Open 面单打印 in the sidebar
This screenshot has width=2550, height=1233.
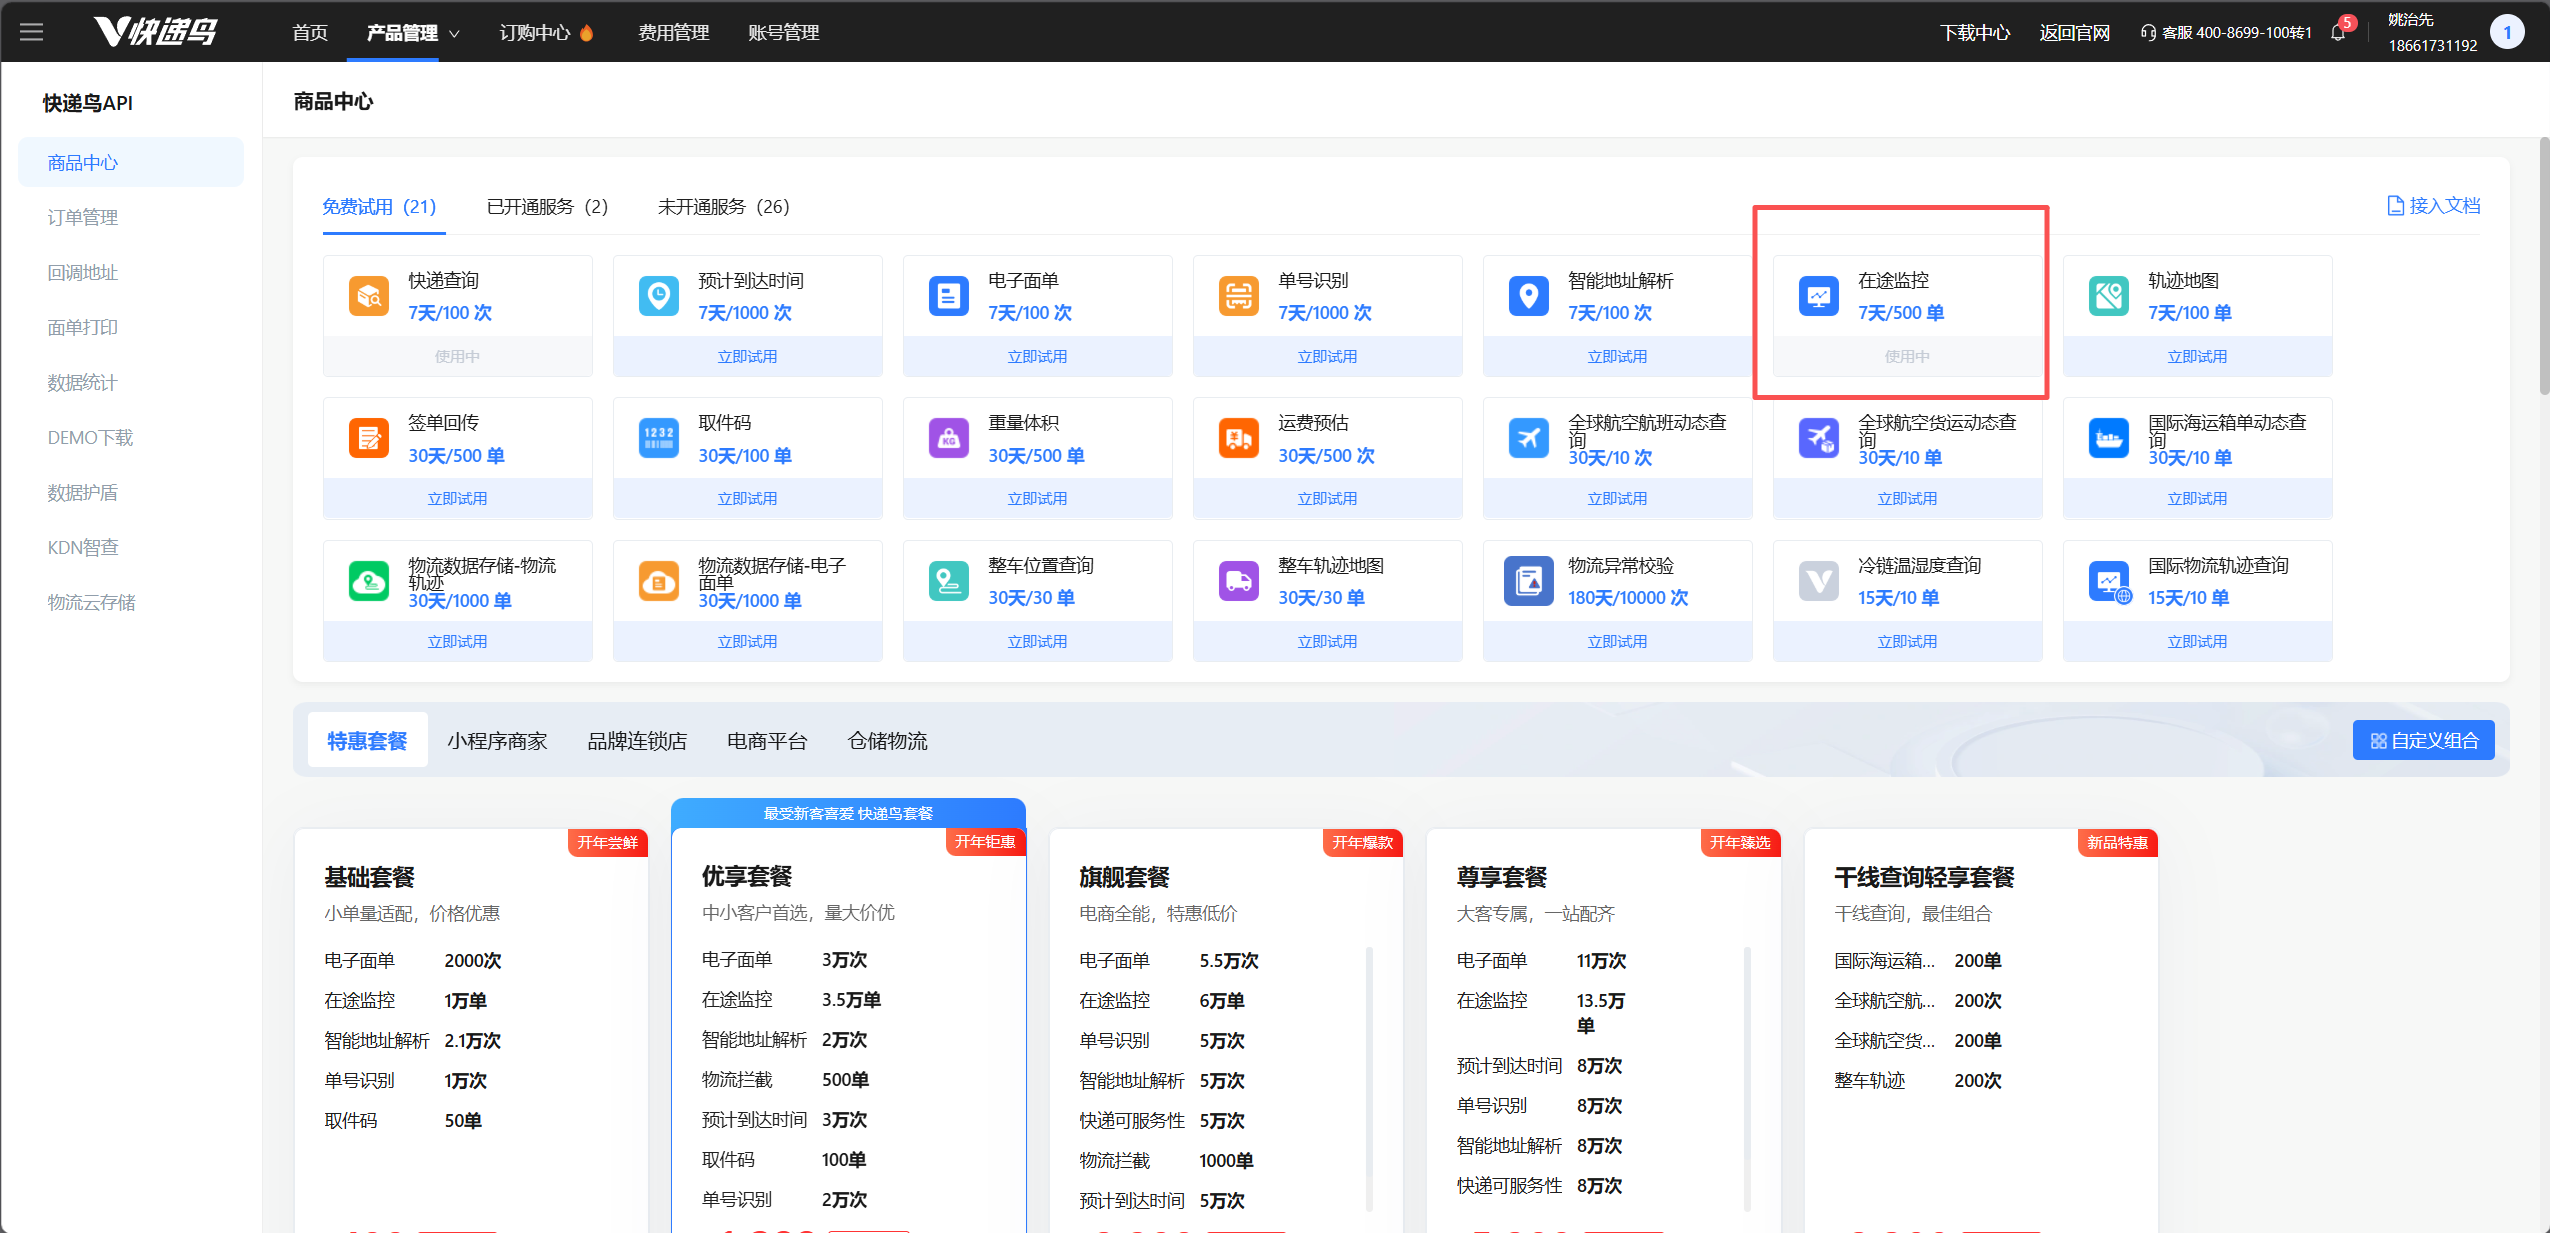(x=83, y=328)
